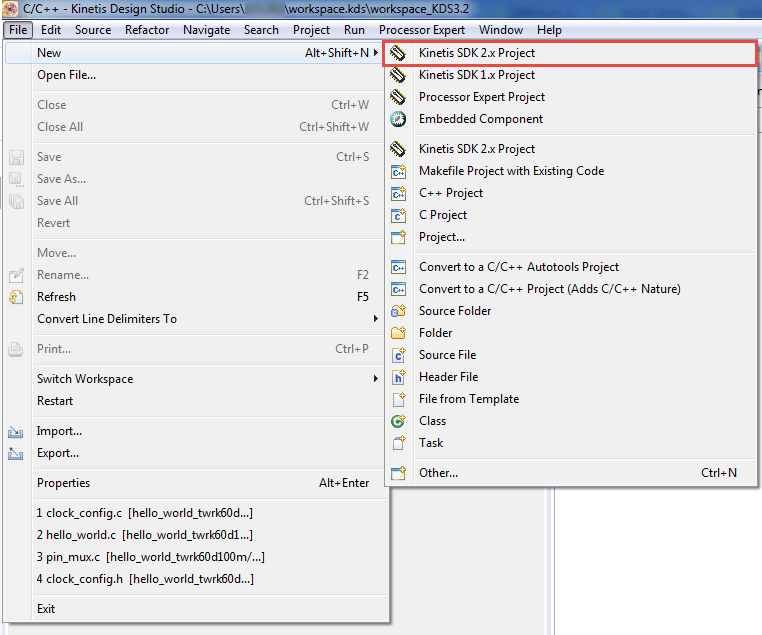Screen dimensions: 762x635
Task: Click the Refresh icon in the File menu
Action: (16, 297)
